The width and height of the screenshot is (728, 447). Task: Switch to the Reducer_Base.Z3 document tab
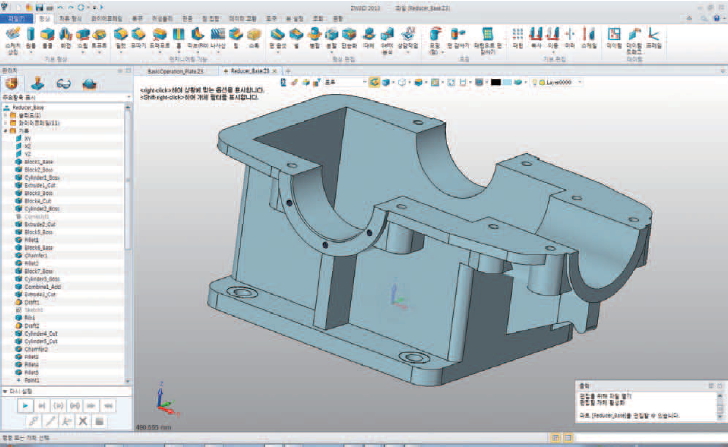click(249, 71)
